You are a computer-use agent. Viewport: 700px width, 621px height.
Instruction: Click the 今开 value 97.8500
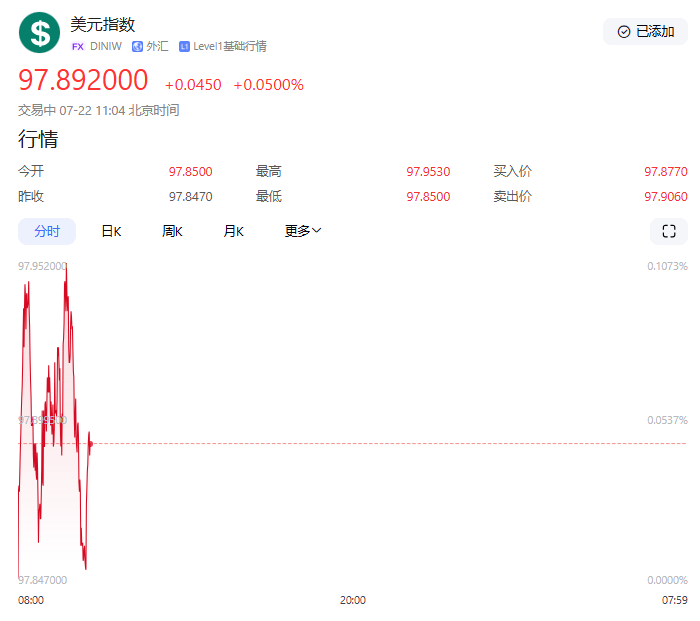point(191,171)
